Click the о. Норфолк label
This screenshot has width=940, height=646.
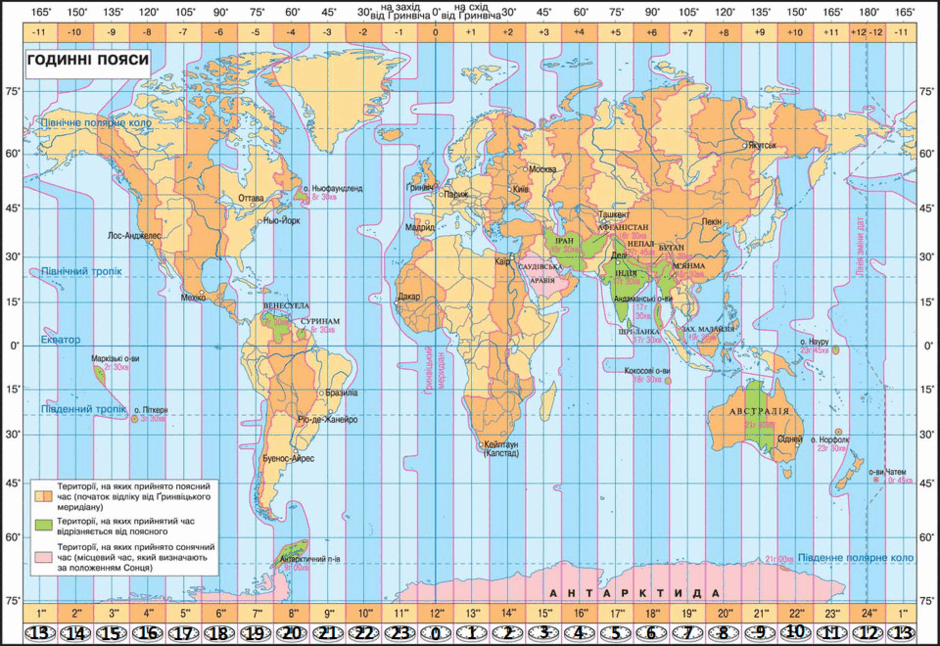pos(831,439)
